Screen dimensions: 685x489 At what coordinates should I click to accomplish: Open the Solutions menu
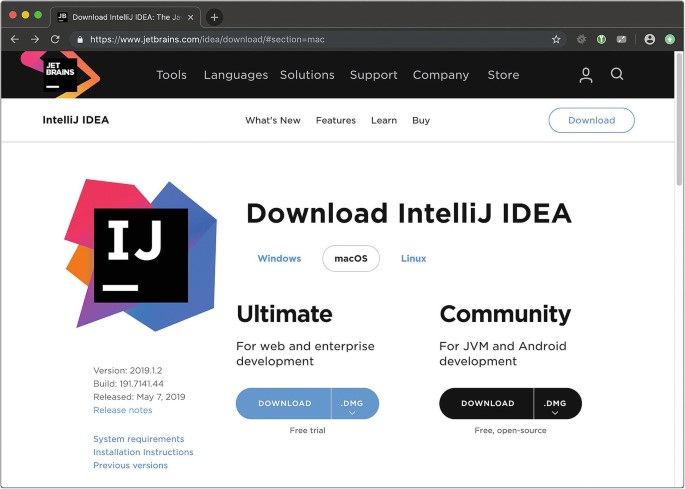click(x=307, y=75)
